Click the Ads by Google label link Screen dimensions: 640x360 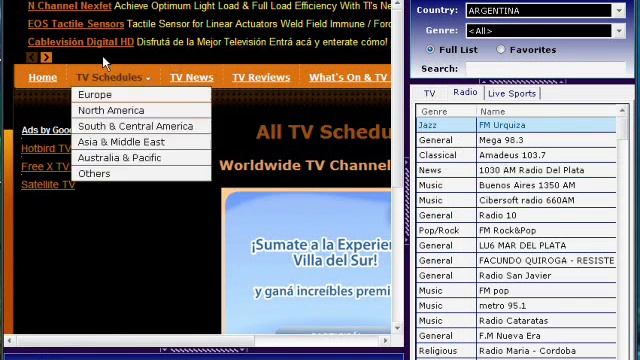[x=47, y=130]
